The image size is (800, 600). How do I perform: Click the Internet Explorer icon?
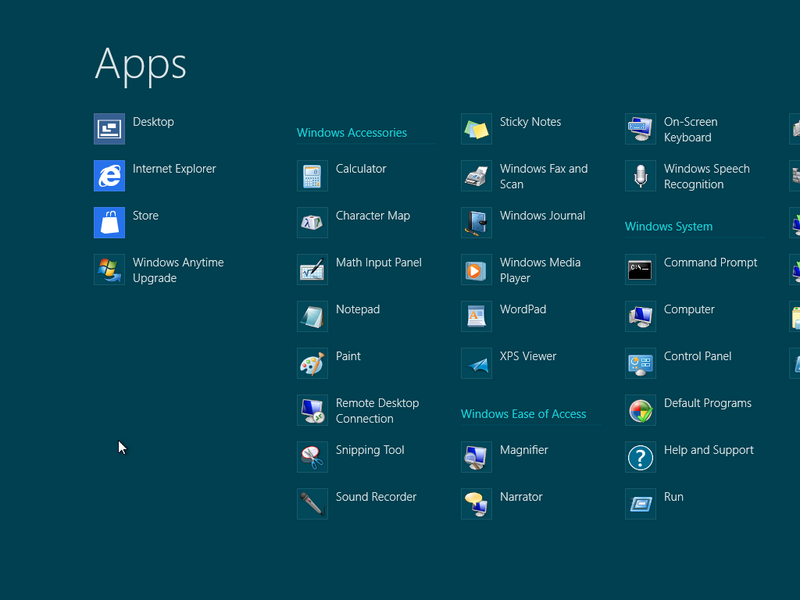(109, 176)
